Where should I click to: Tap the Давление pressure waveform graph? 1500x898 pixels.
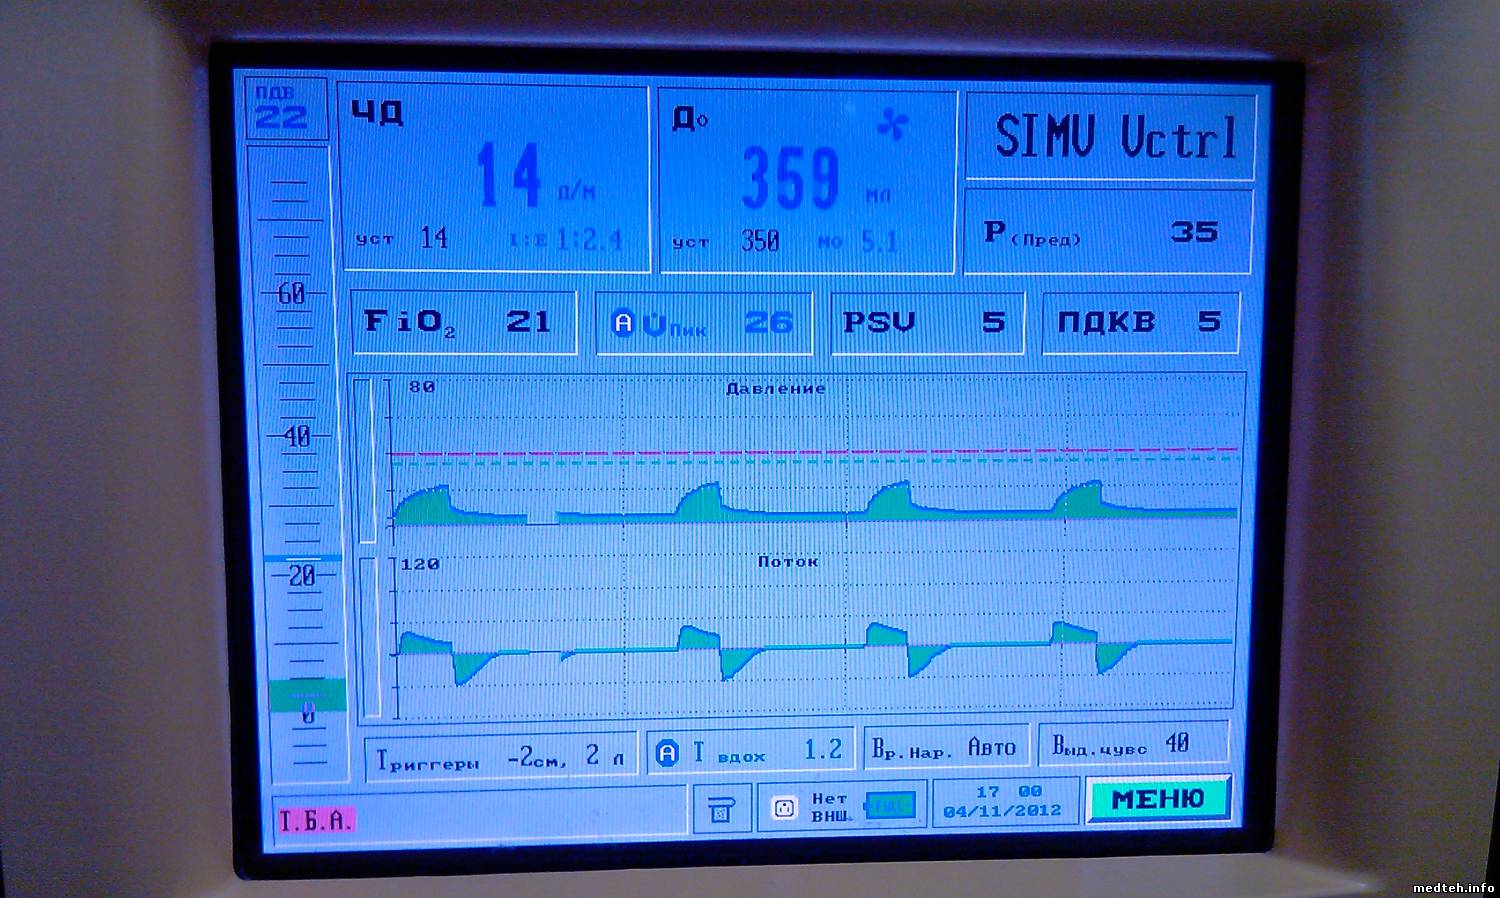[x=815, y=460]
